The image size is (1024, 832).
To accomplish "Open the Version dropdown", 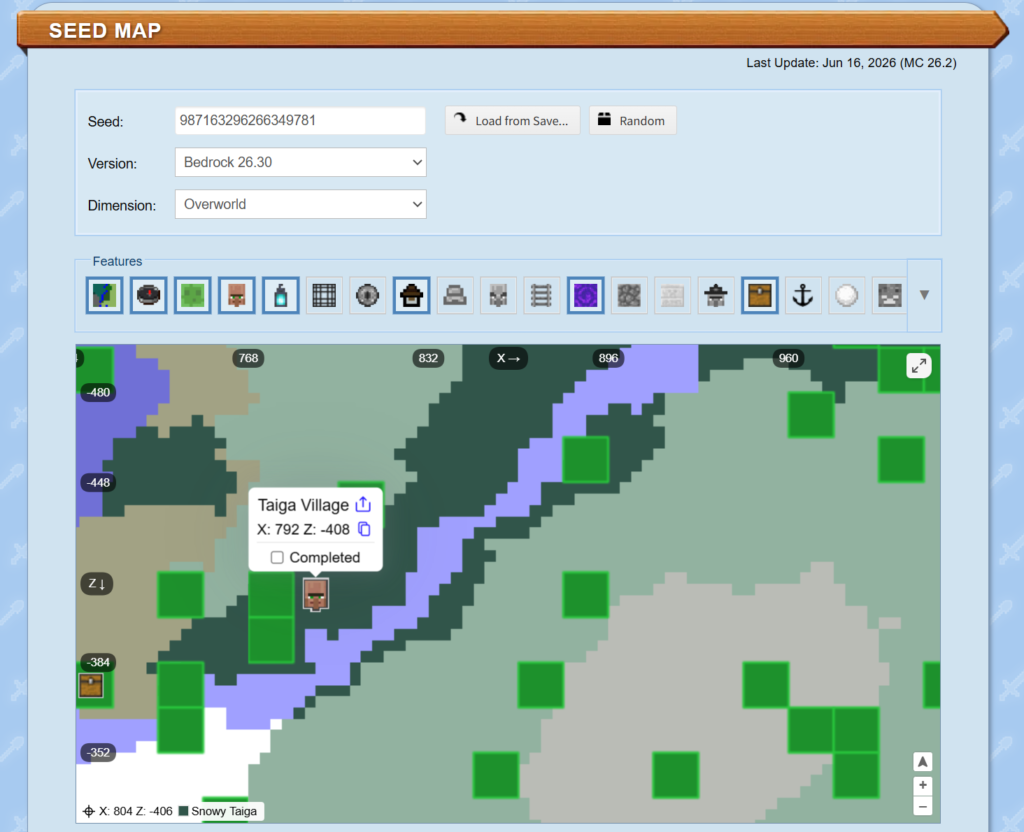I will click(x=300, y=162).
